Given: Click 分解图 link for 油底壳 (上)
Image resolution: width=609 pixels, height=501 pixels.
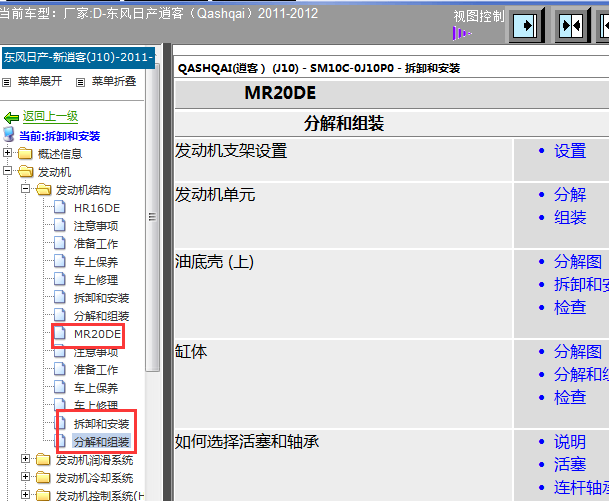Looking at the screenshot, I should pos(578,261).
